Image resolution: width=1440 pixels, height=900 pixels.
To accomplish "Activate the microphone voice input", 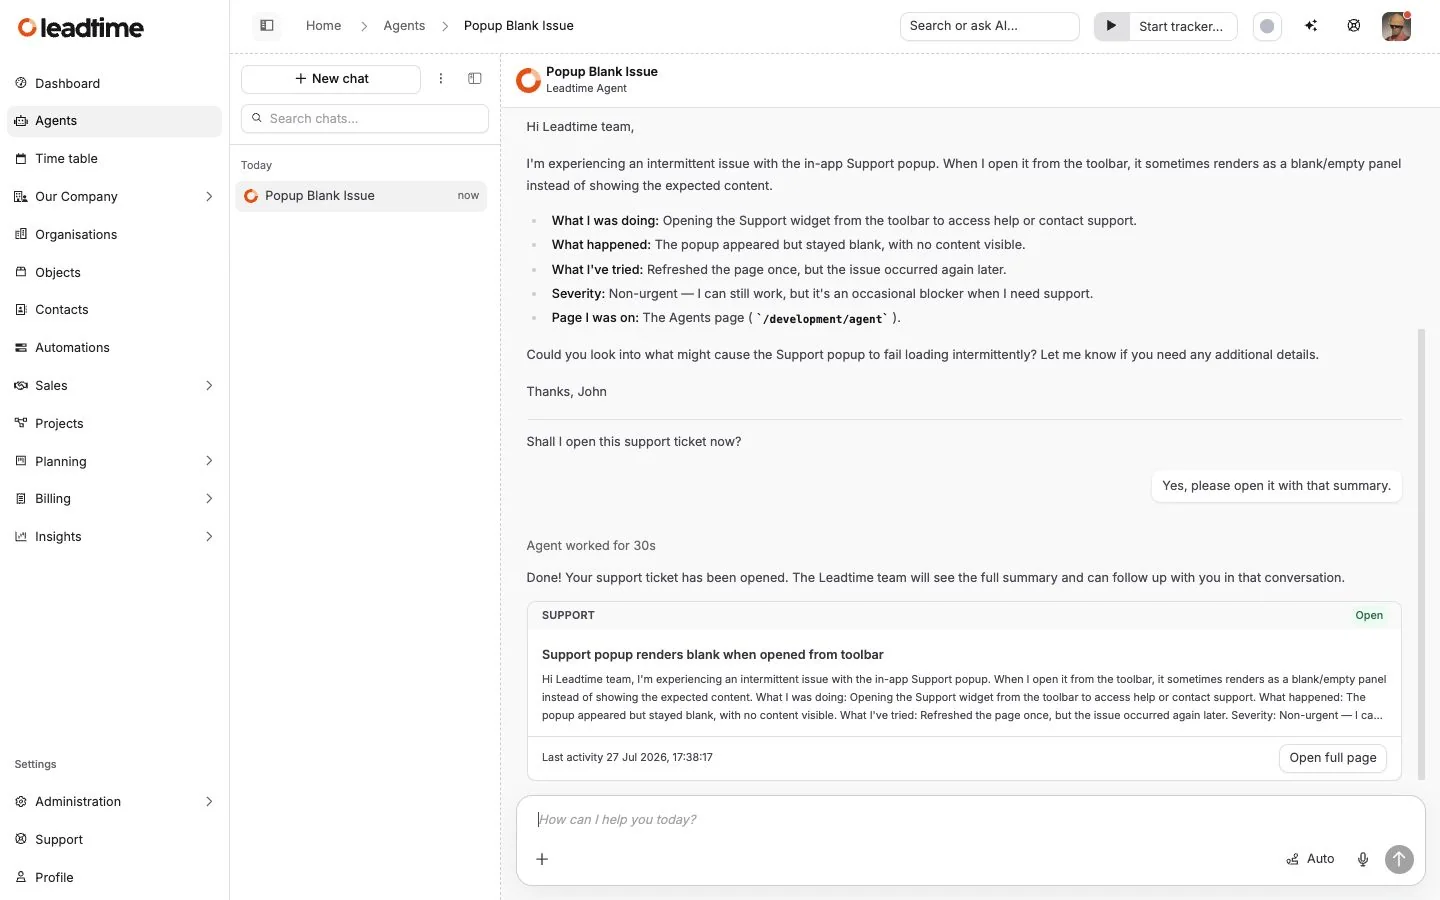I will pyautogui.click(x=1363, y=859).
